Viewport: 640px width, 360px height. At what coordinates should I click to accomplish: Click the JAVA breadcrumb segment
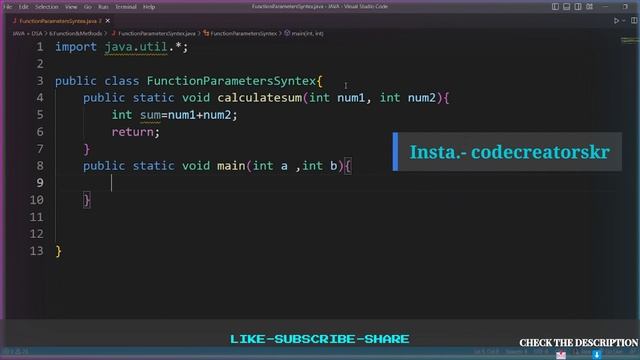[18, 33]
